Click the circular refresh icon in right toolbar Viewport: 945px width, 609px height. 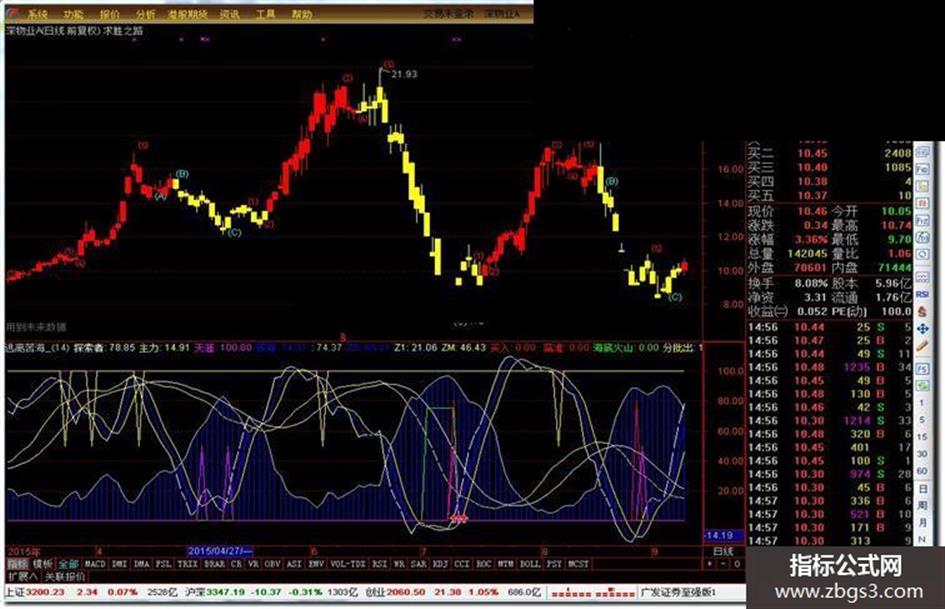coord(923,254)
